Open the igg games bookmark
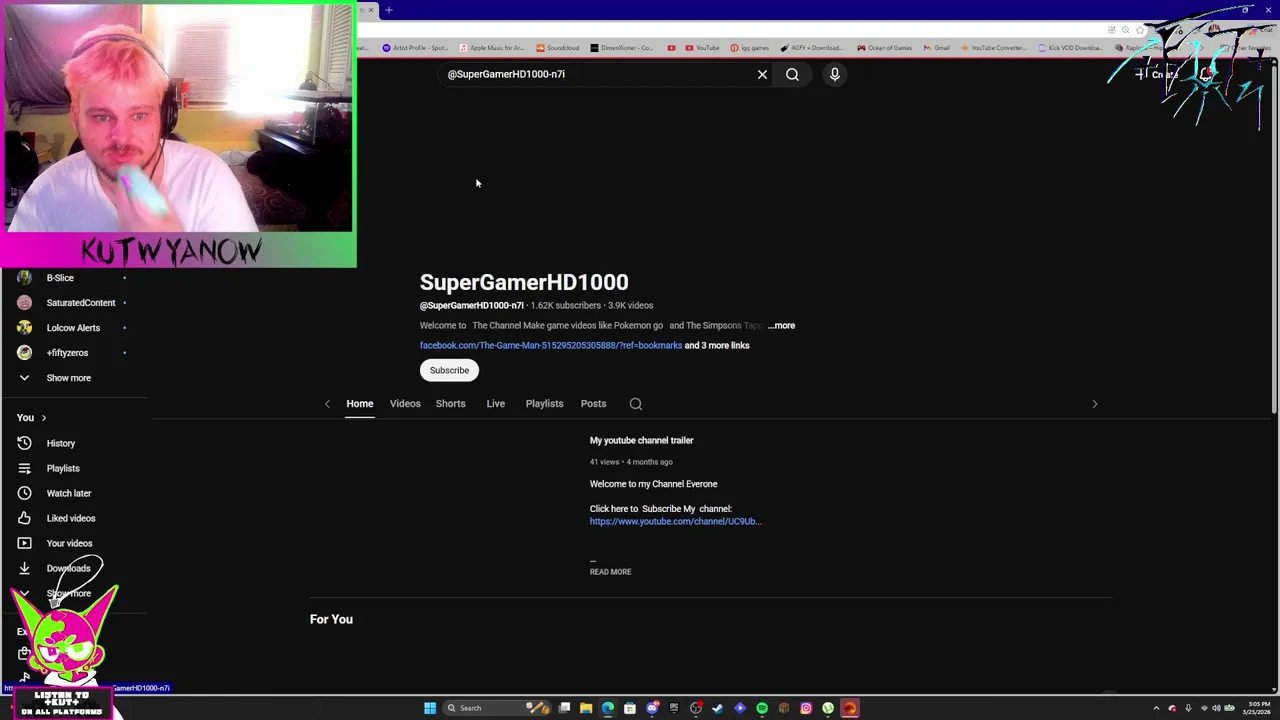 (x=750, y=47)
